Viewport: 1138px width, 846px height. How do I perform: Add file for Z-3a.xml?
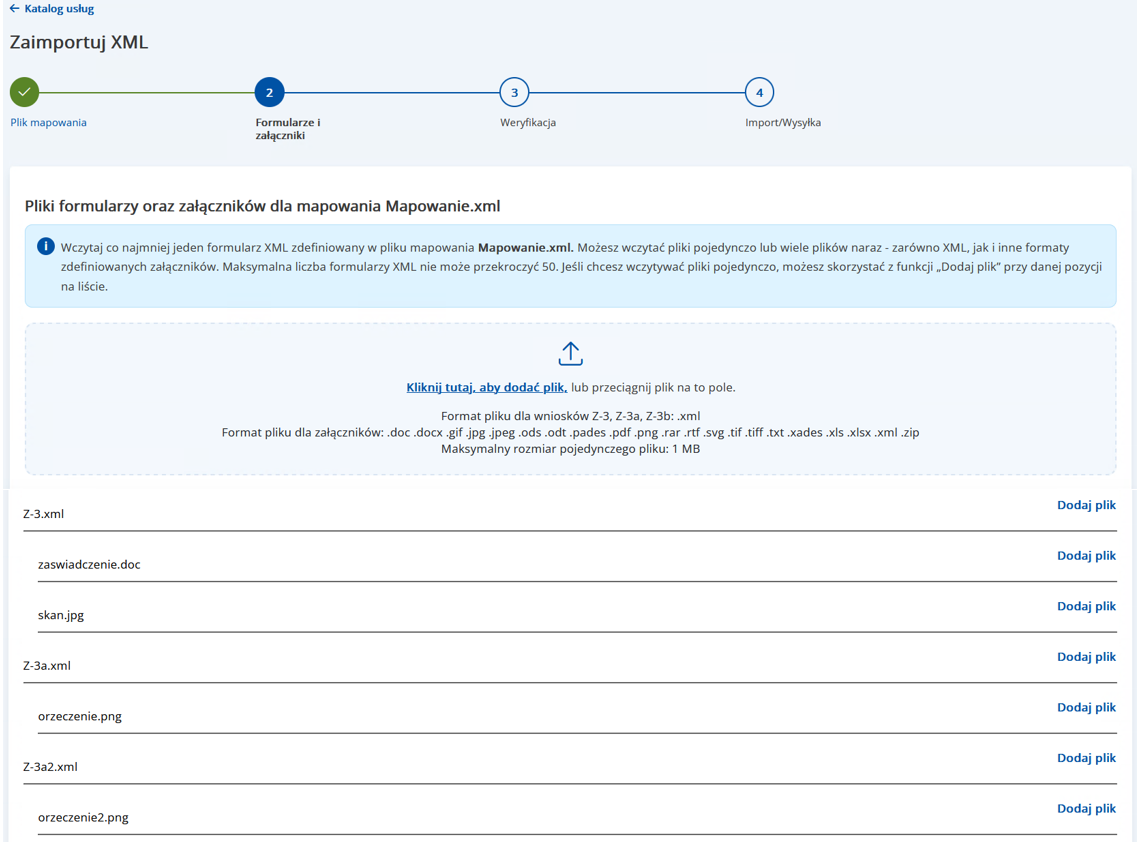[1086, 657]
